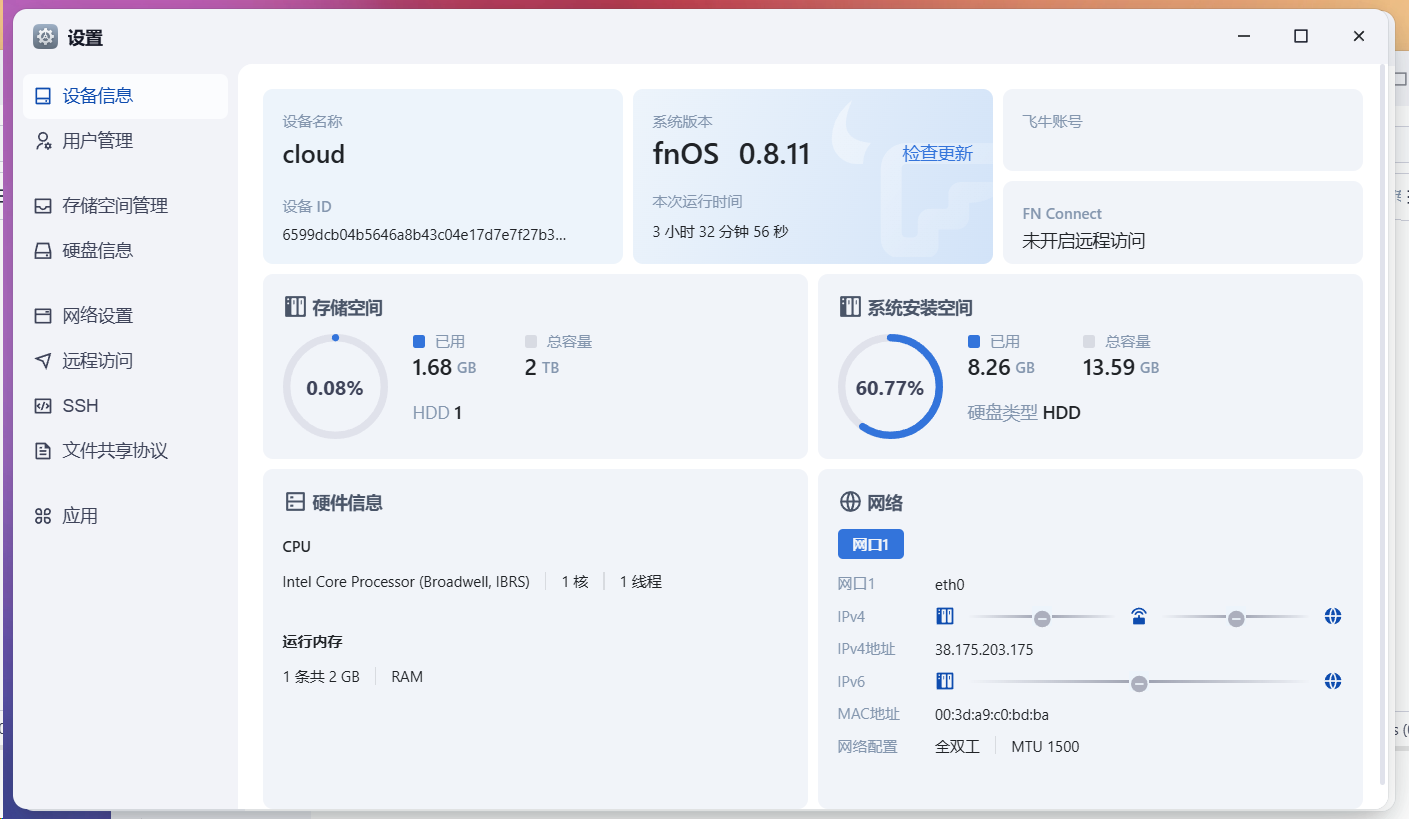Screen dimensions: 1409x819
Task: Click the 文件共享协议 document icon
Action: coord(43,451)
